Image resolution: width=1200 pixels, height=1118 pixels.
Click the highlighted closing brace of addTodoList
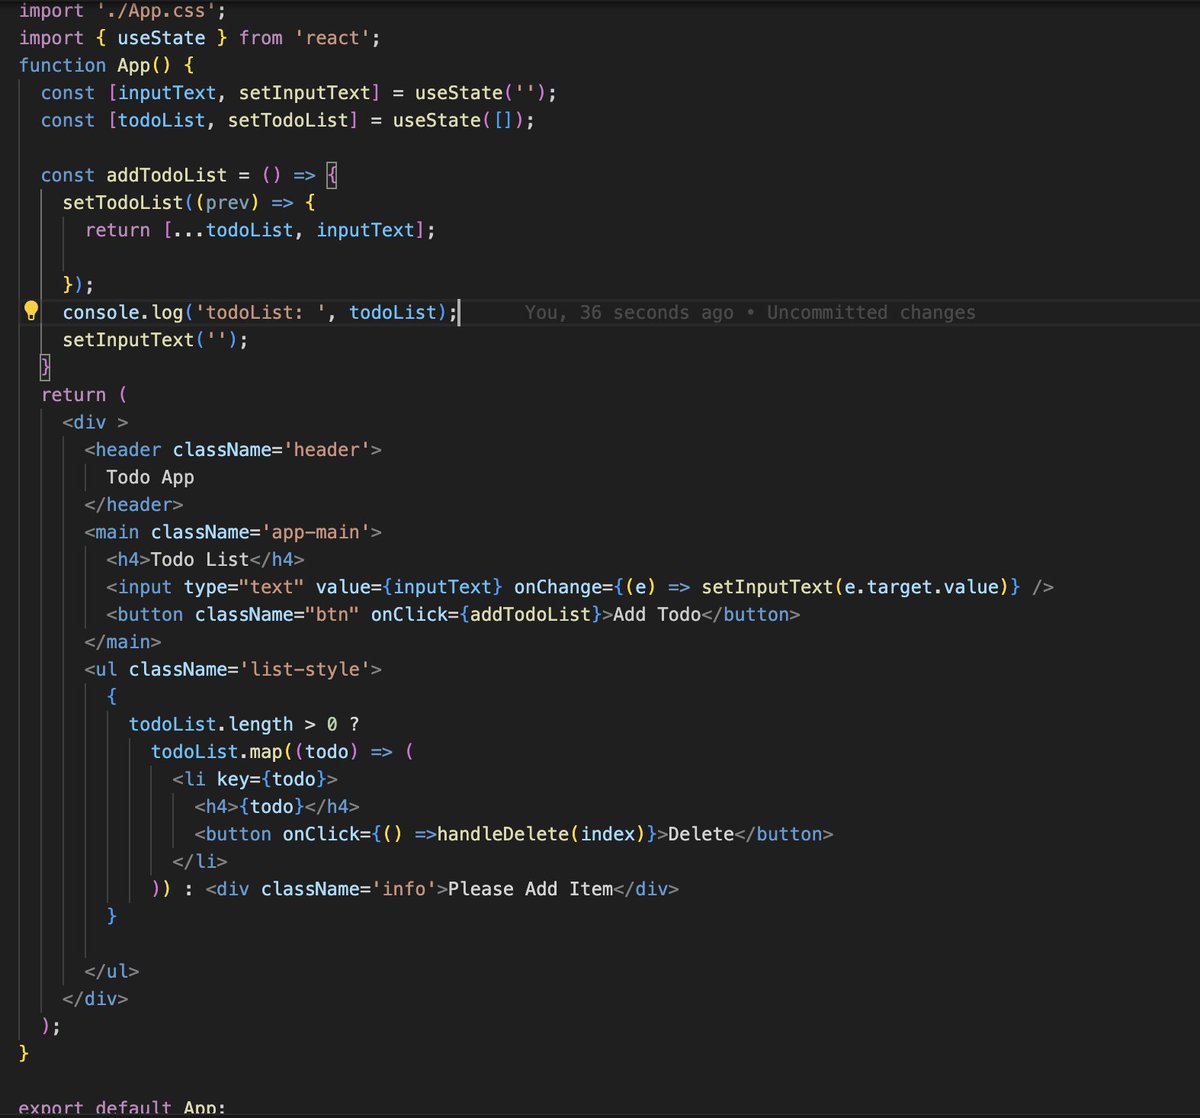tap(45, 368)
